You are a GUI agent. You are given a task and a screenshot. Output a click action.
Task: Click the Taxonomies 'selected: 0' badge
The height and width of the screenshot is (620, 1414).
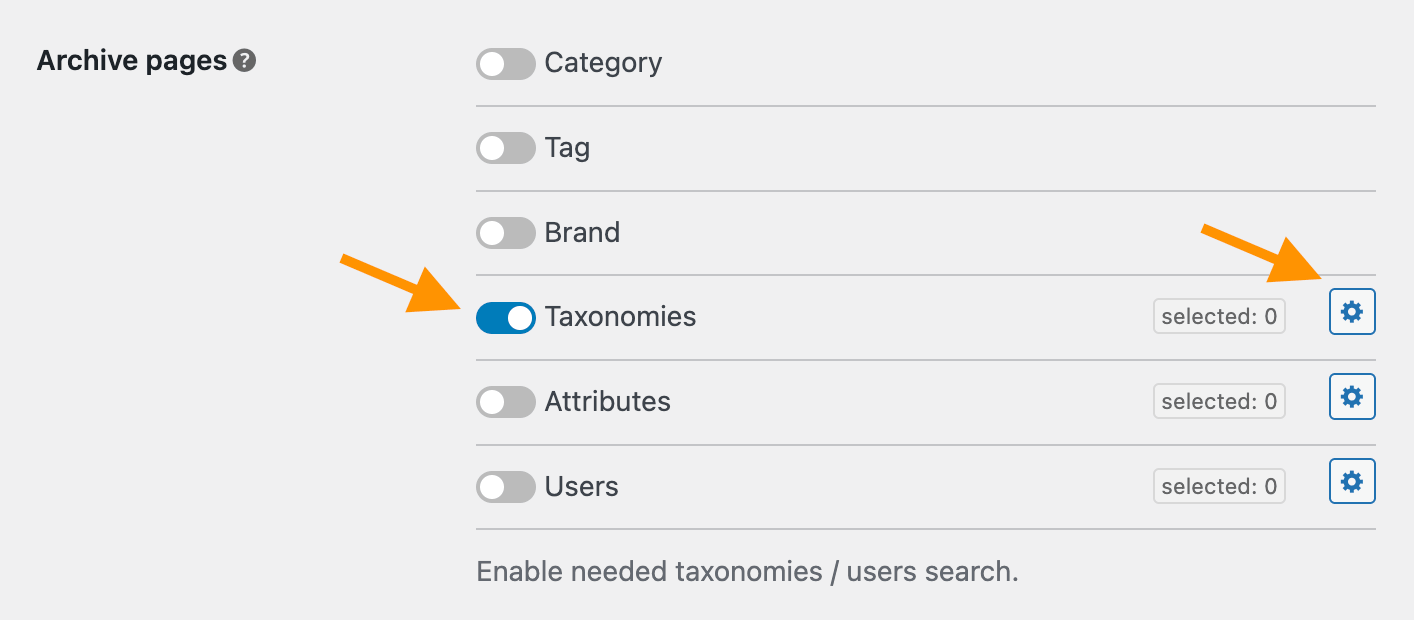(1219, 317)
